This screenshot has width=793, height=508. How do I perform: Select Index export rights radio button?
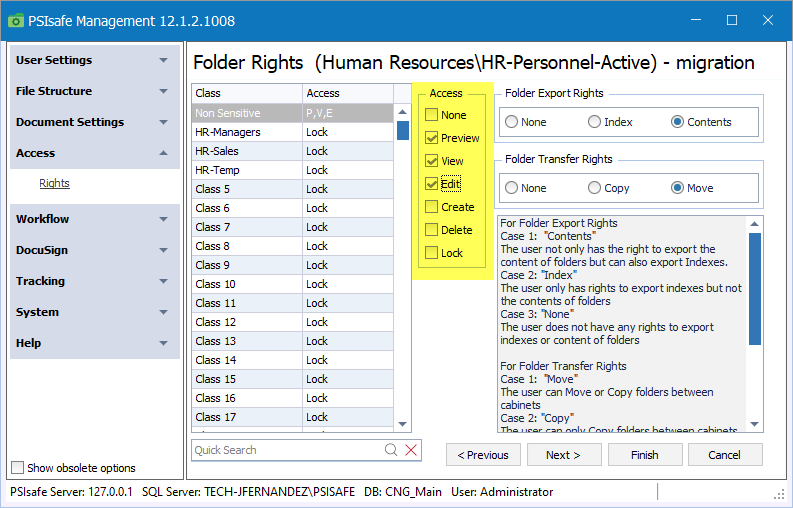[x=594, y=122]
